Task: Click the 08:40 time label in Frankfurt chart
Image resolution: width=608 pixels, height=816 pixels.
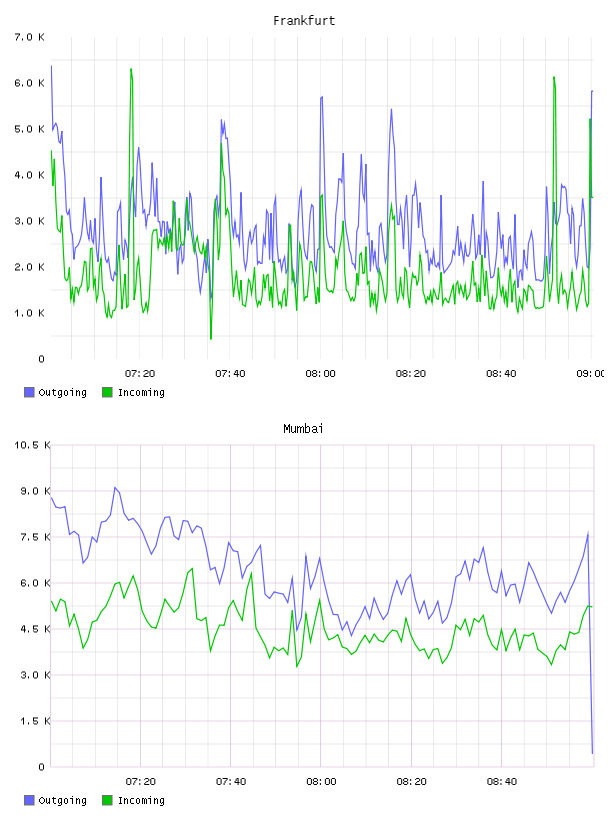Action: click(x=501, y=374)
